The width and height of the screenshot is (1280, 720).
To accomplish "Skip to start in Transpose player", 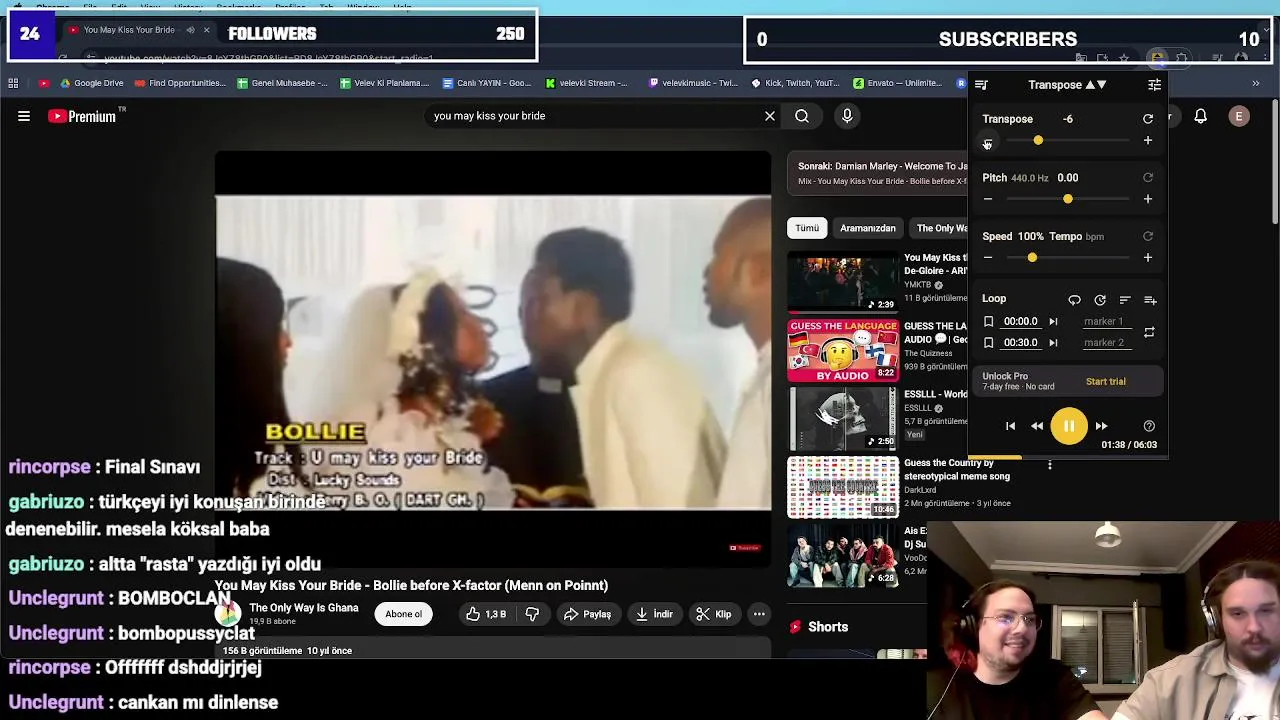I will (1010, 427).
